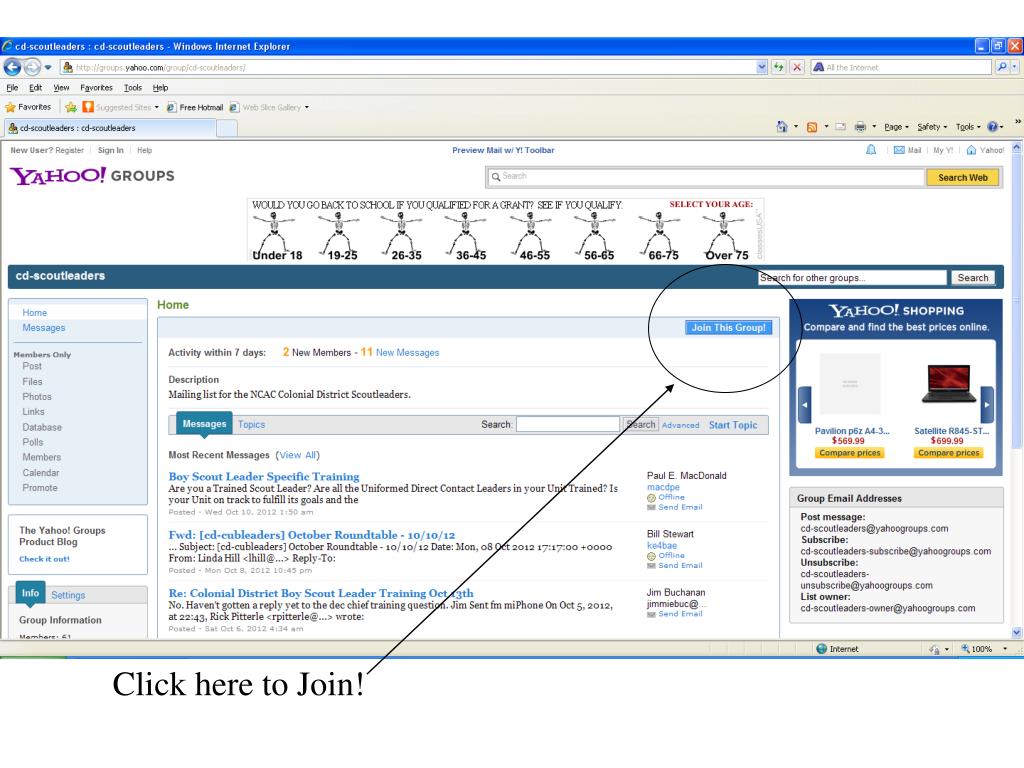Image resolution: width=1024 pixels, height=768 pixels.
Task: Open the Favorites star button
Action: 28,107
